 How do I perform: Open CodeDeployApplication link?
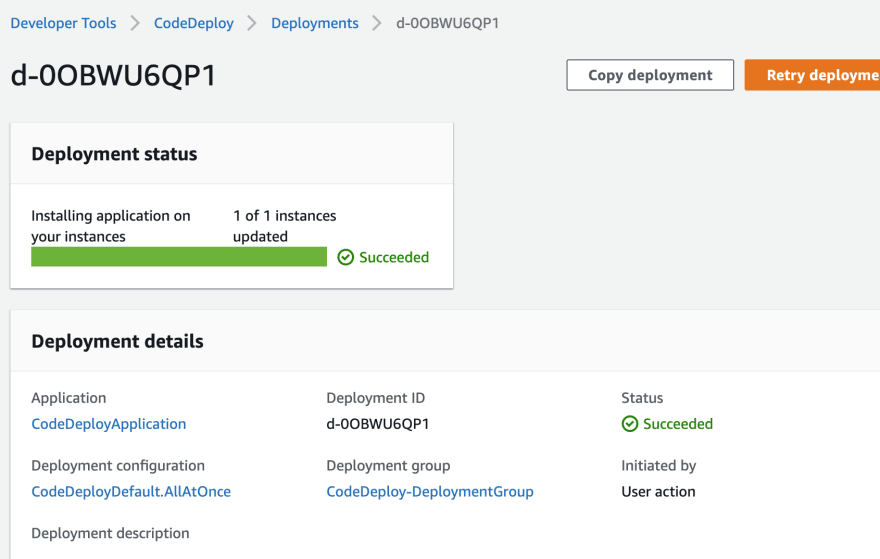click(109, 424)
